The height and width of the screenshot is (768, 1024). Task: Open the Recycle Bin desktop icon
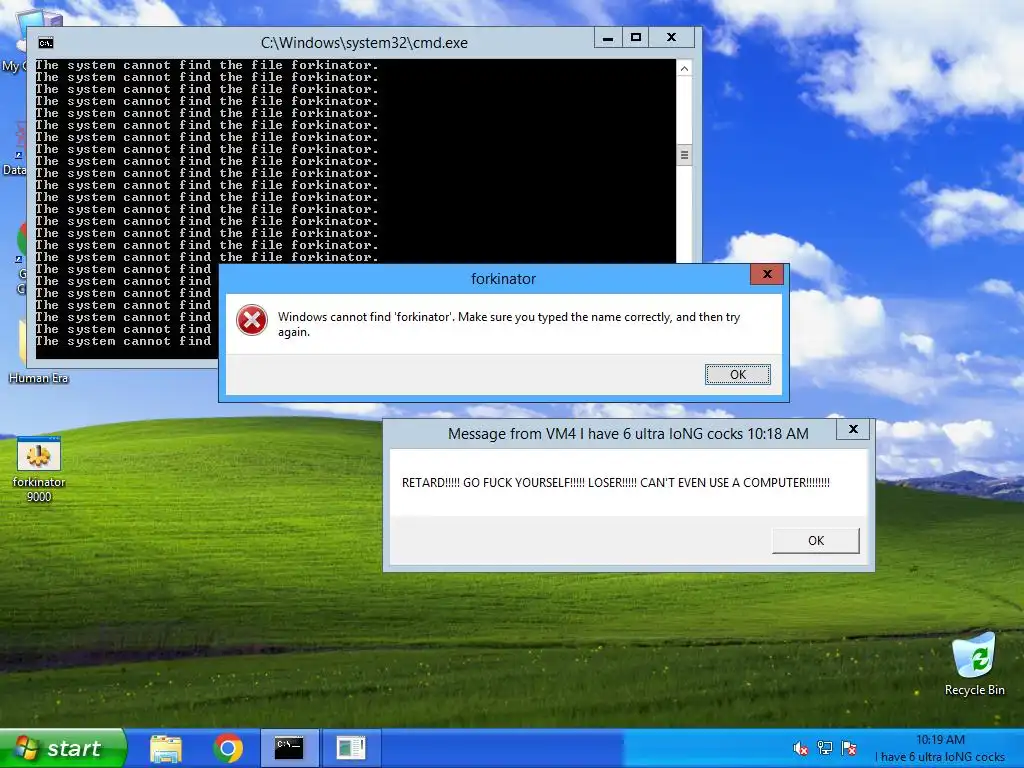[x=974, y=664]
